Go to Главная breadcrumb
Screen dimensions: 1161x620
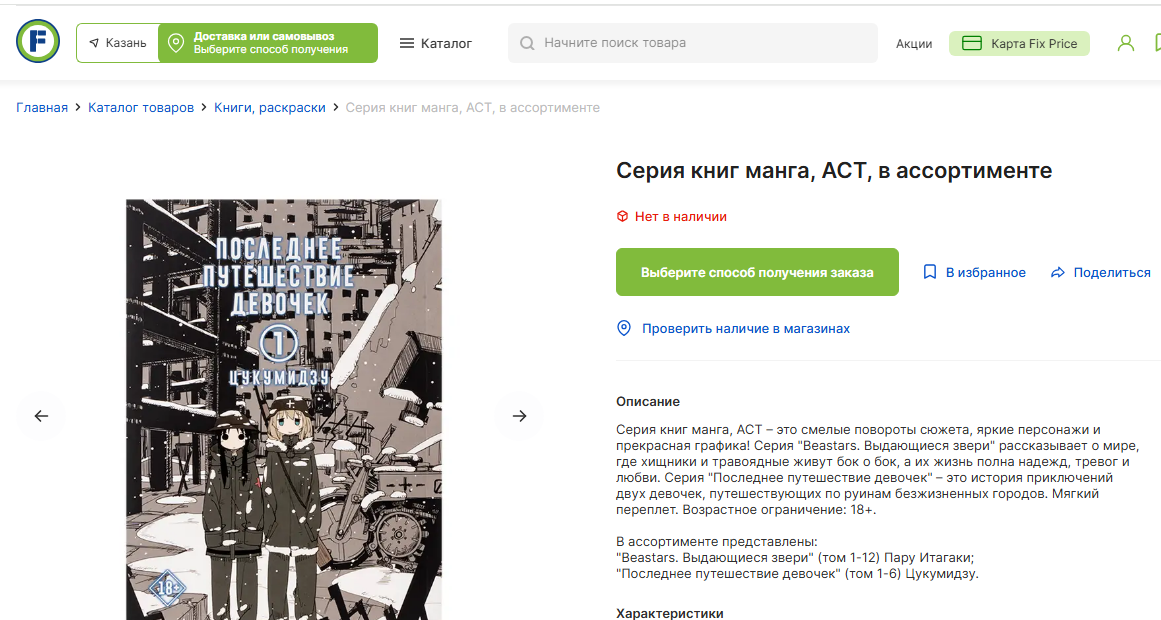pyautogui.click(x=42, y=107)
